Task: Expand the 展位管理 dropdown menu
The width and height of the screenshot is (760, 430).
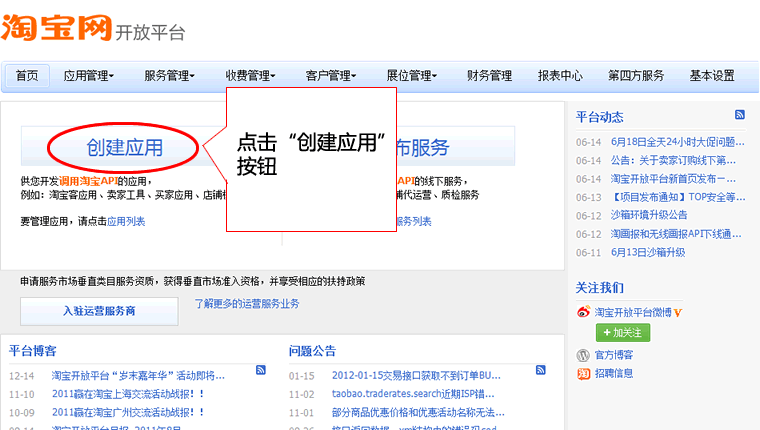Action: pos(412,76)
